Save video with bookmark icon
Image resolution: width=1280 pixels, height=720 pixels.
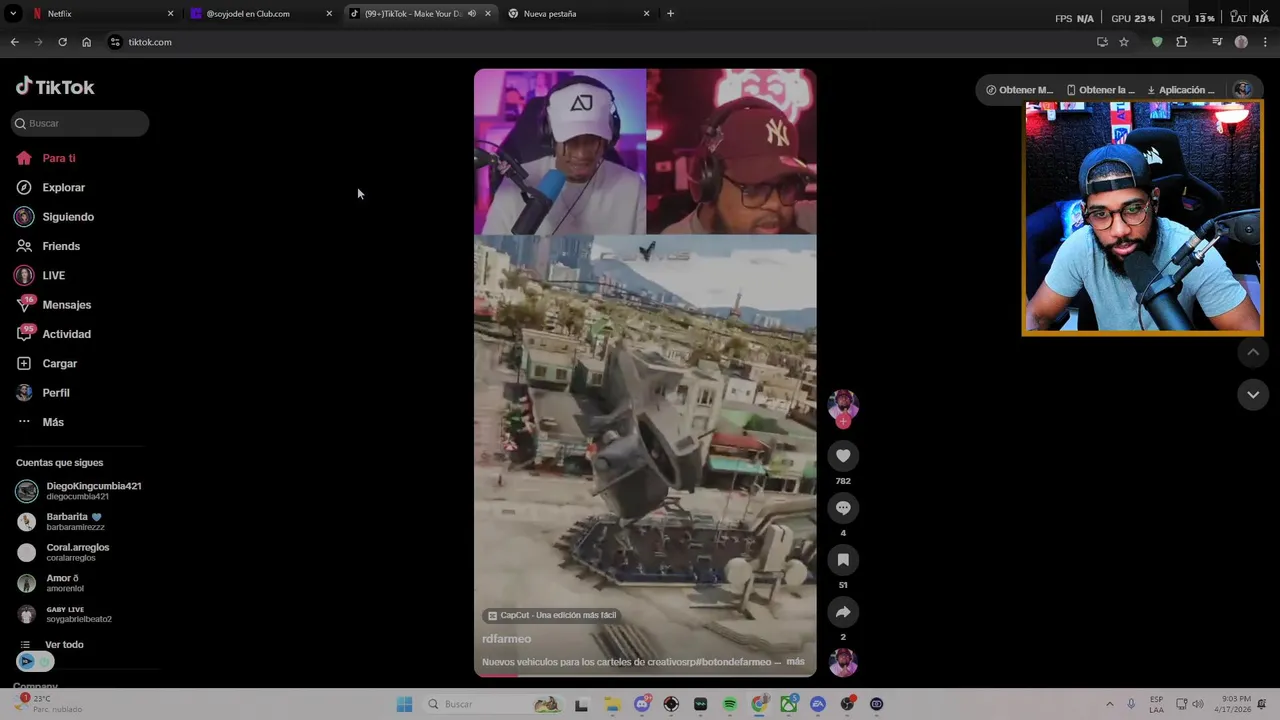click(x=843, y=560)
